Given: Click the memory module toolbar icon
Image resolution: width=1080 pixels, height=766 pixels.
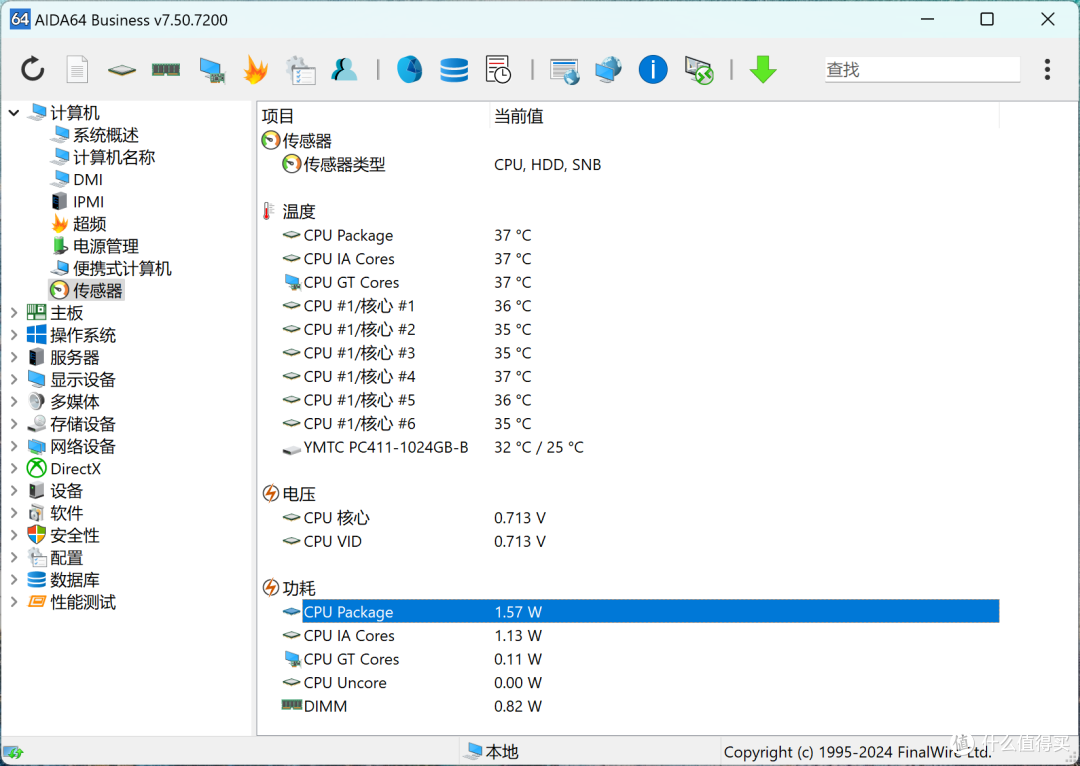Looking at the screenshot, I should (166, 70).
